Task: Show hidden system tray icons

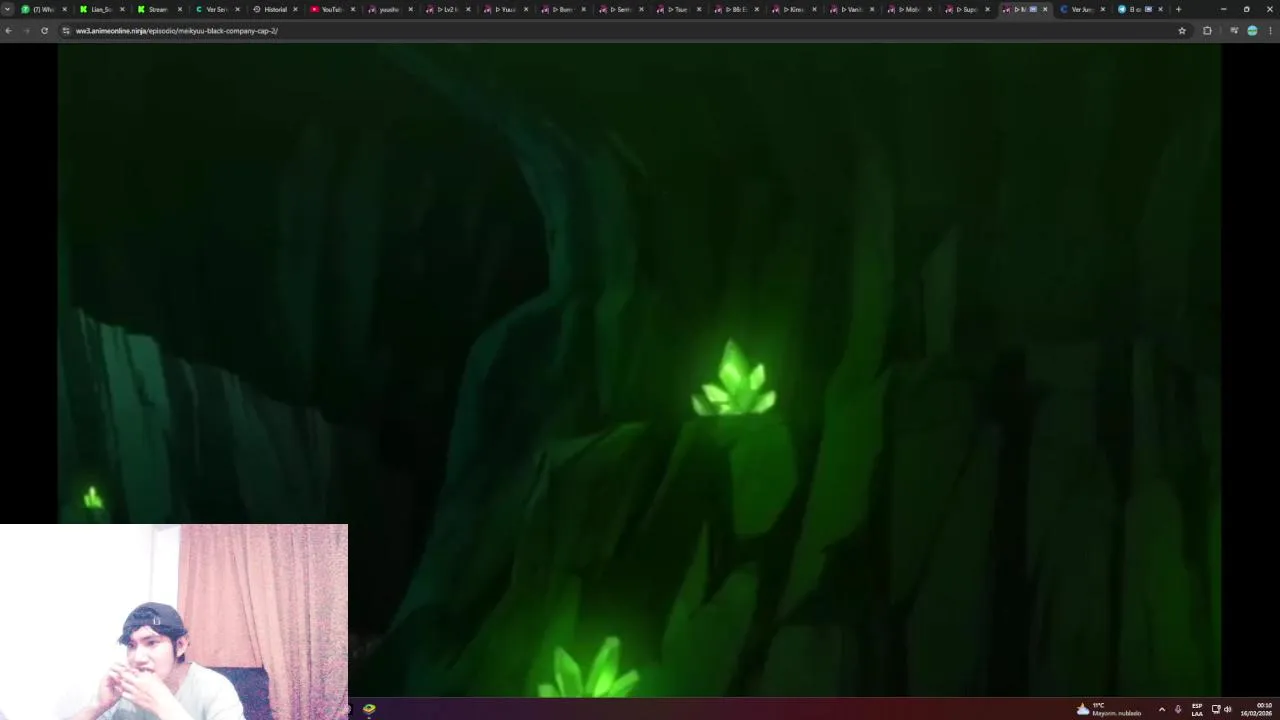Action: pyautogui.click(x=1161, y=709)
